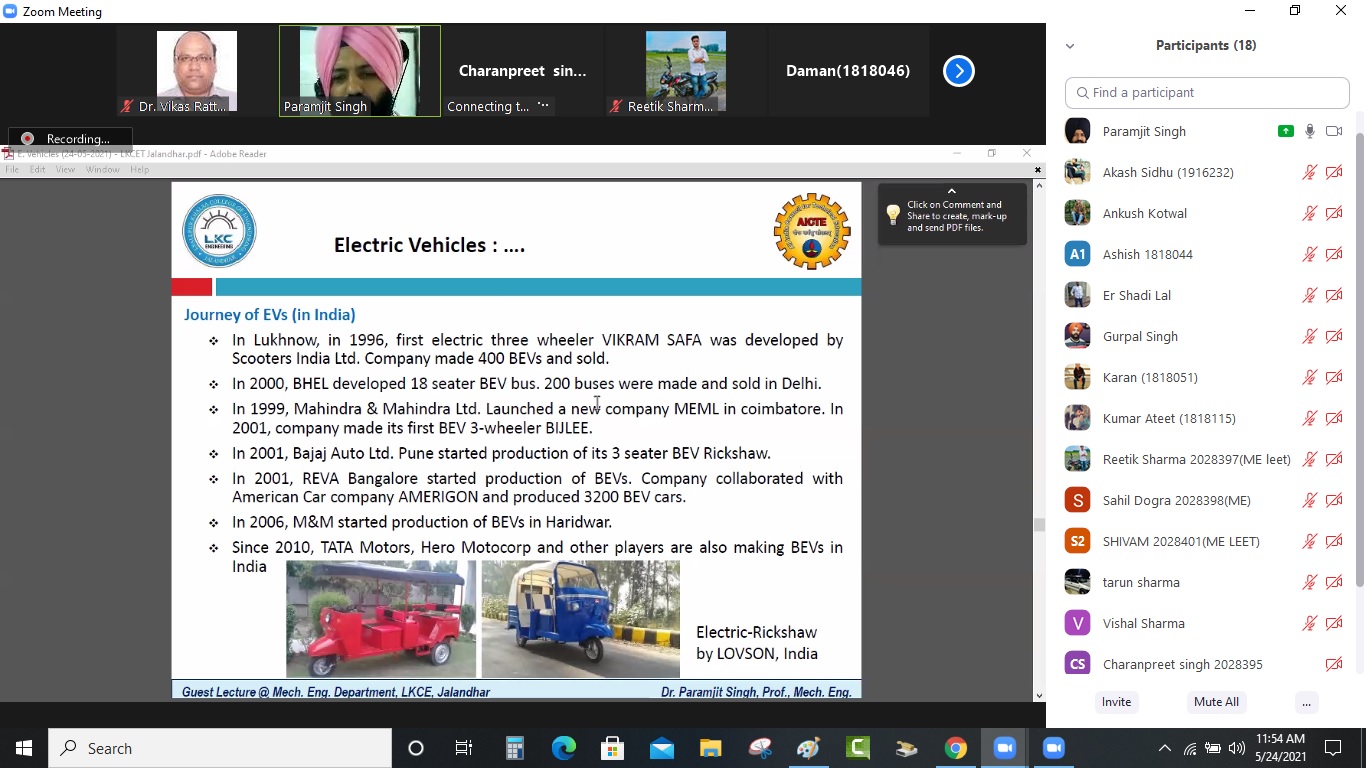Open Calculator from the taskbar
Viewport: 1366px width, 768px height.
pyautogui.click(x=515, y=748)
